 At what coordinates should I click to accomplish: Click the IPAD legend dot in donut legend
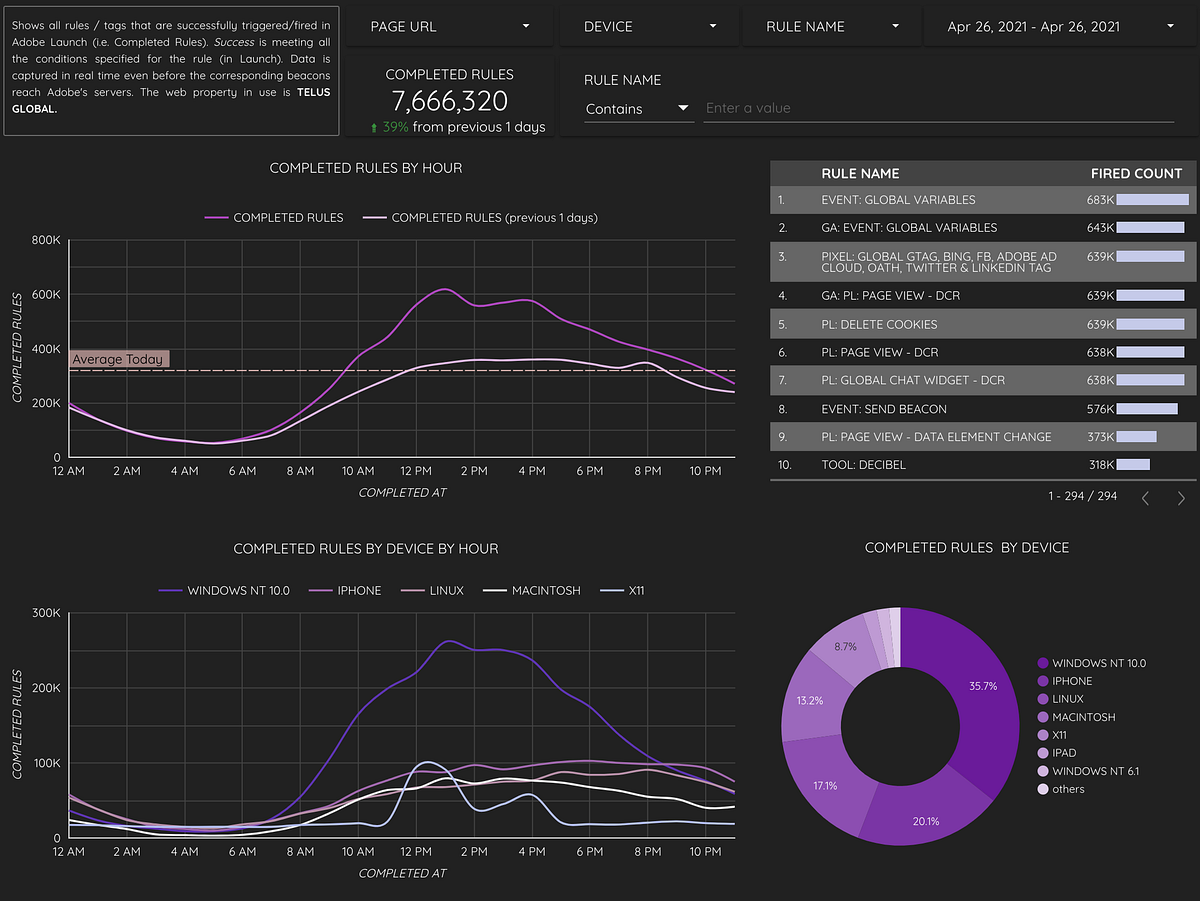pos(1043,753)
